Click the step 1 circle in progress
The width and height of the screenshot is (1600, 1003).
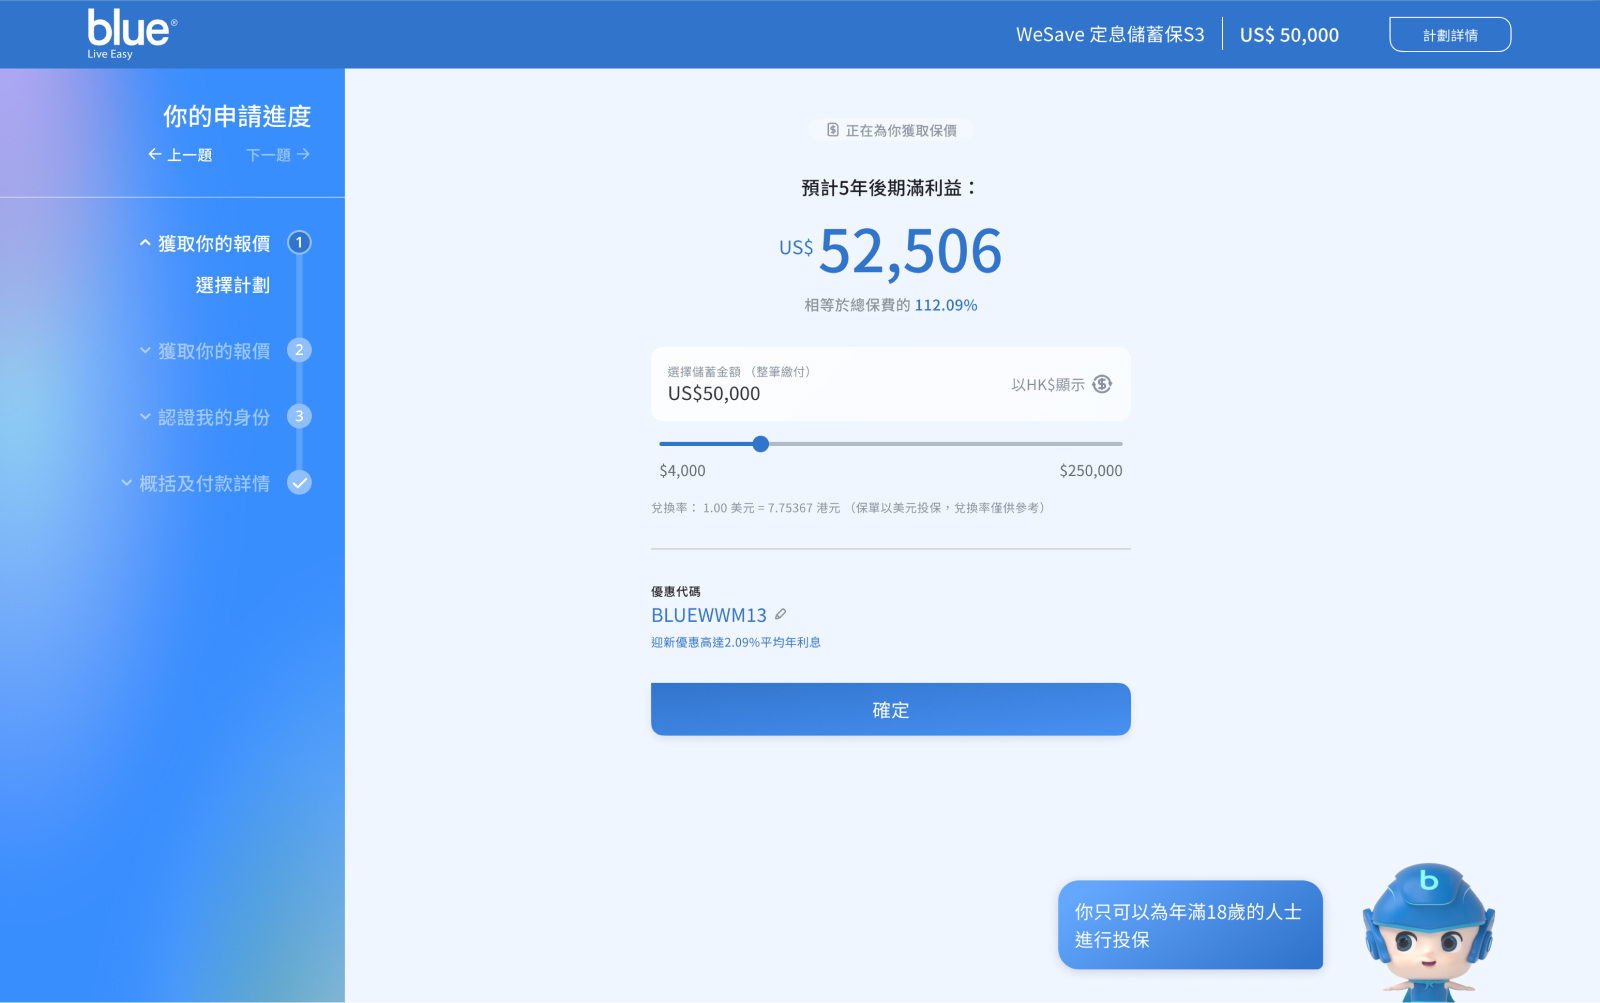point(299,243)
